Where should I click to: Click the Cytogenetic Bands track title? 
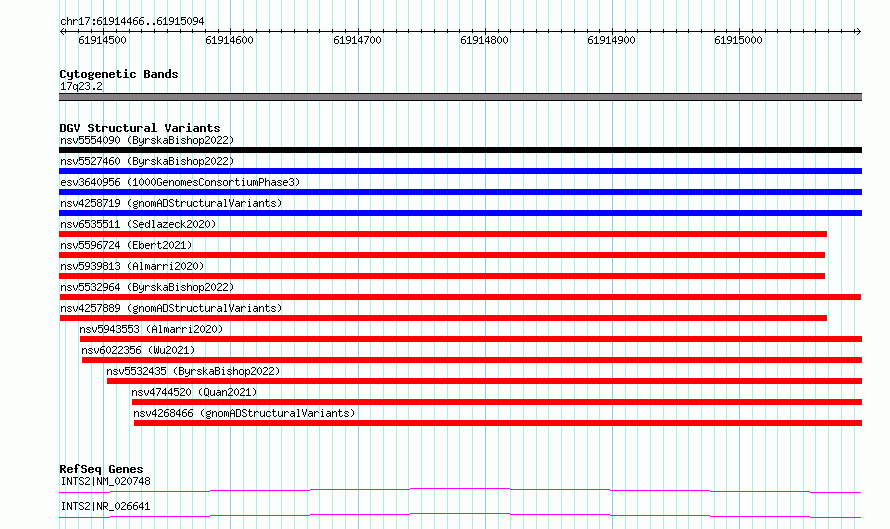(x=119, y=74)
